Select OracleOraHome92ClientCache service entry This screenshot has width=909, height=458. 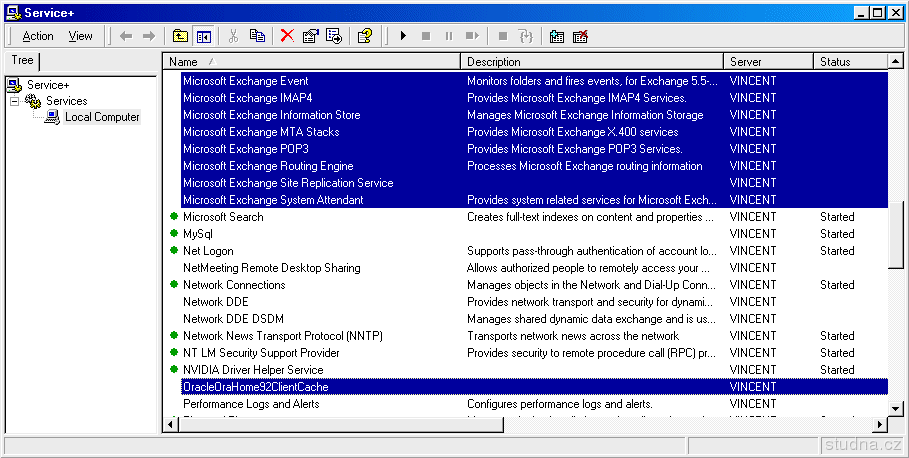click(255, 387)
